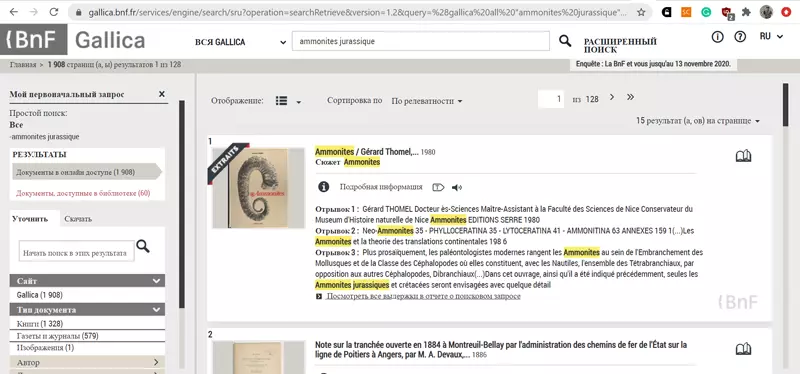Click the magnifier beside refine results field
The image size is (800, 374).
(x=143, y=247)
